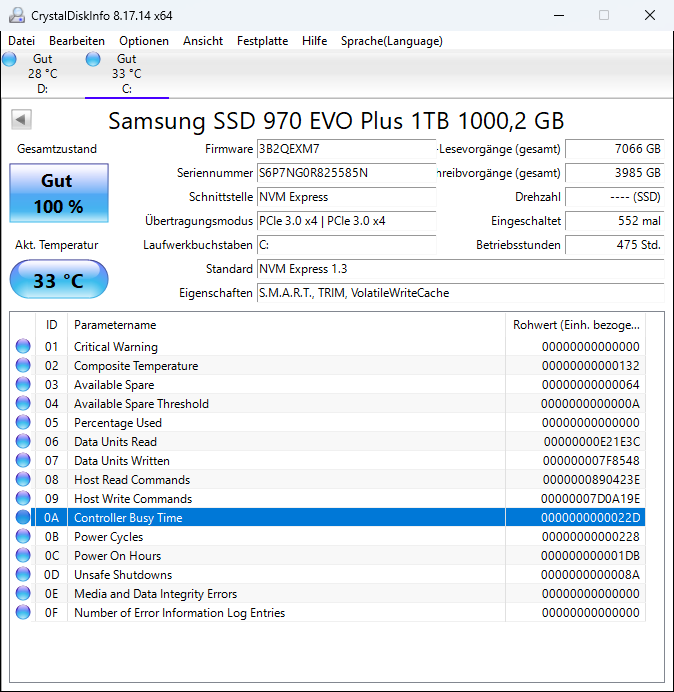Click the status orb of Critical Warning row

[x=23, y=346]
